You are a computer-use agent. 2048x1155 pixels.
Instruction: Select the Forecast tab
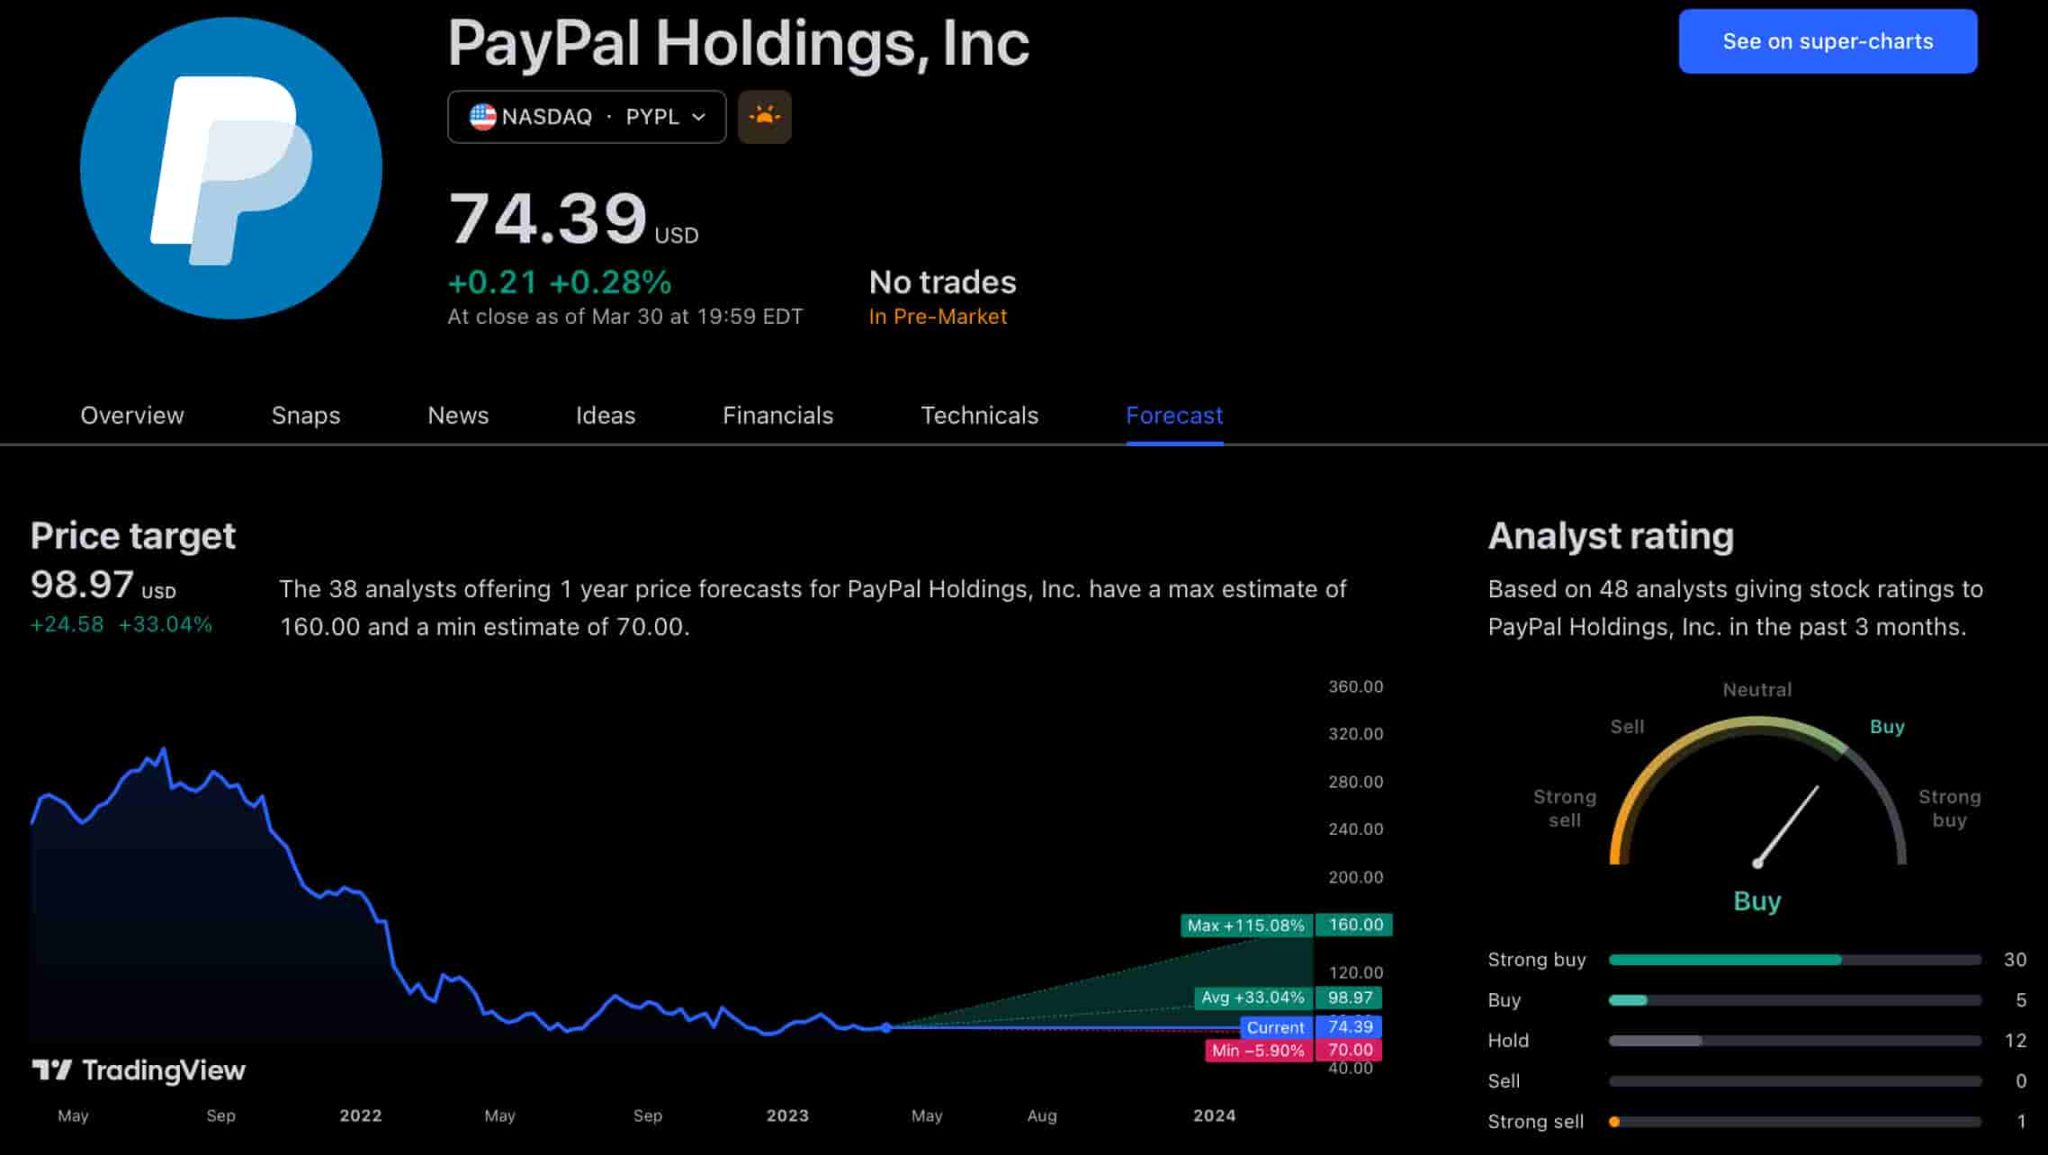[1174, 415]
